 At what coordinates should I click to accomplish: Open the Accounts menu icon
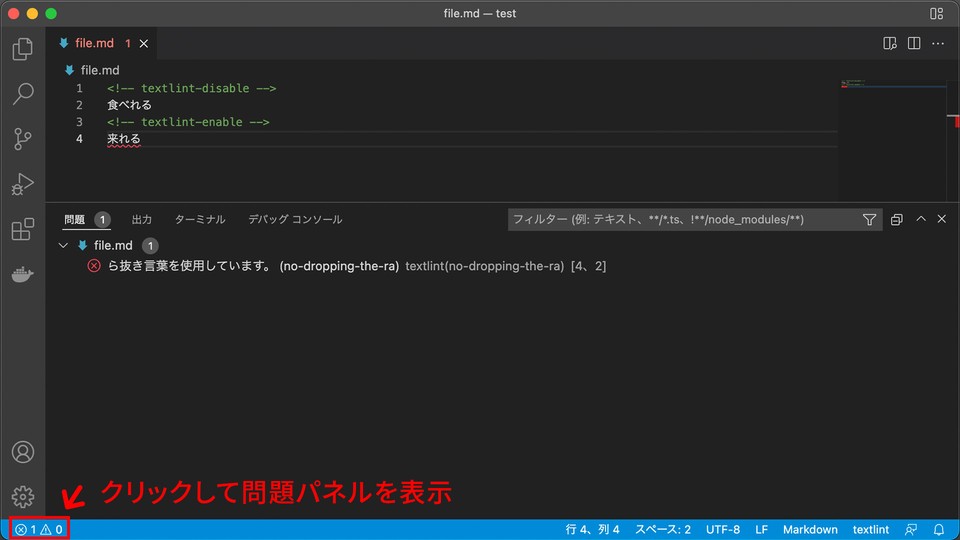coord(23,452)
